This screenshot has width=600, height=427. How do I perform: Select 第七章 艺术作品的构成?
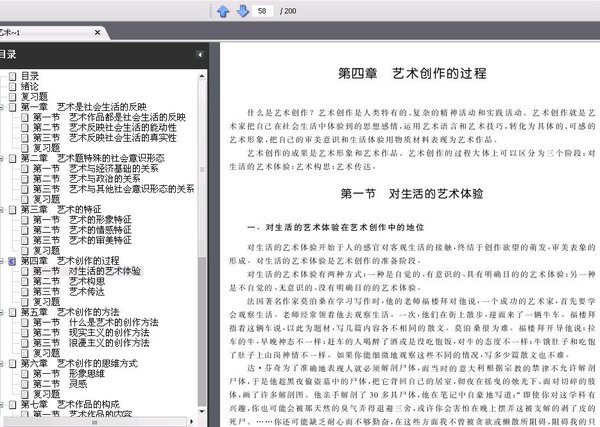[70, 404]
